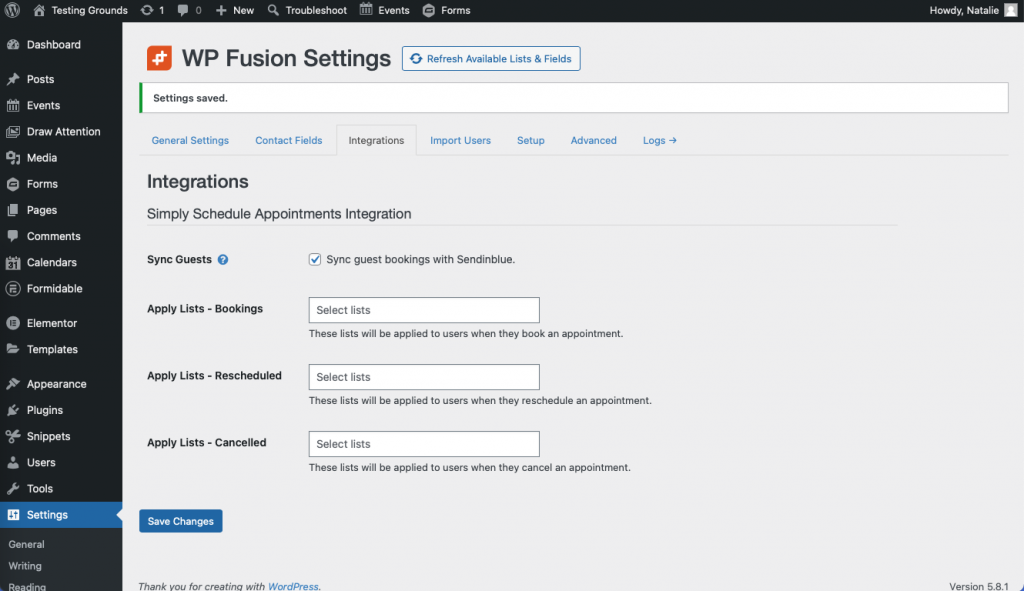1024x591 pixels.
Task: Click the WordPress logo in the admin bar
Action: tap(11, 10)
